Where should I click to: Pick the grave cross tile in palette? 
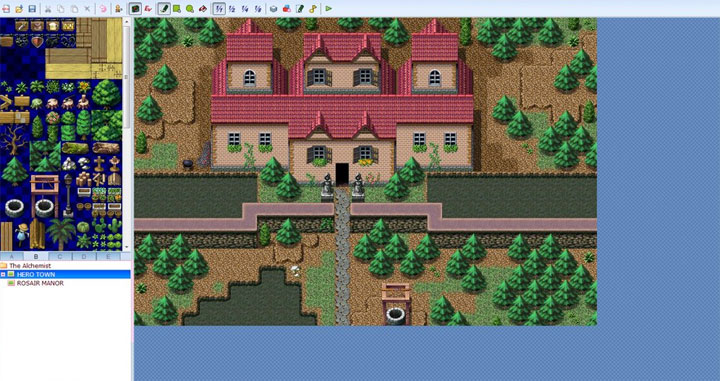(99, 163)
